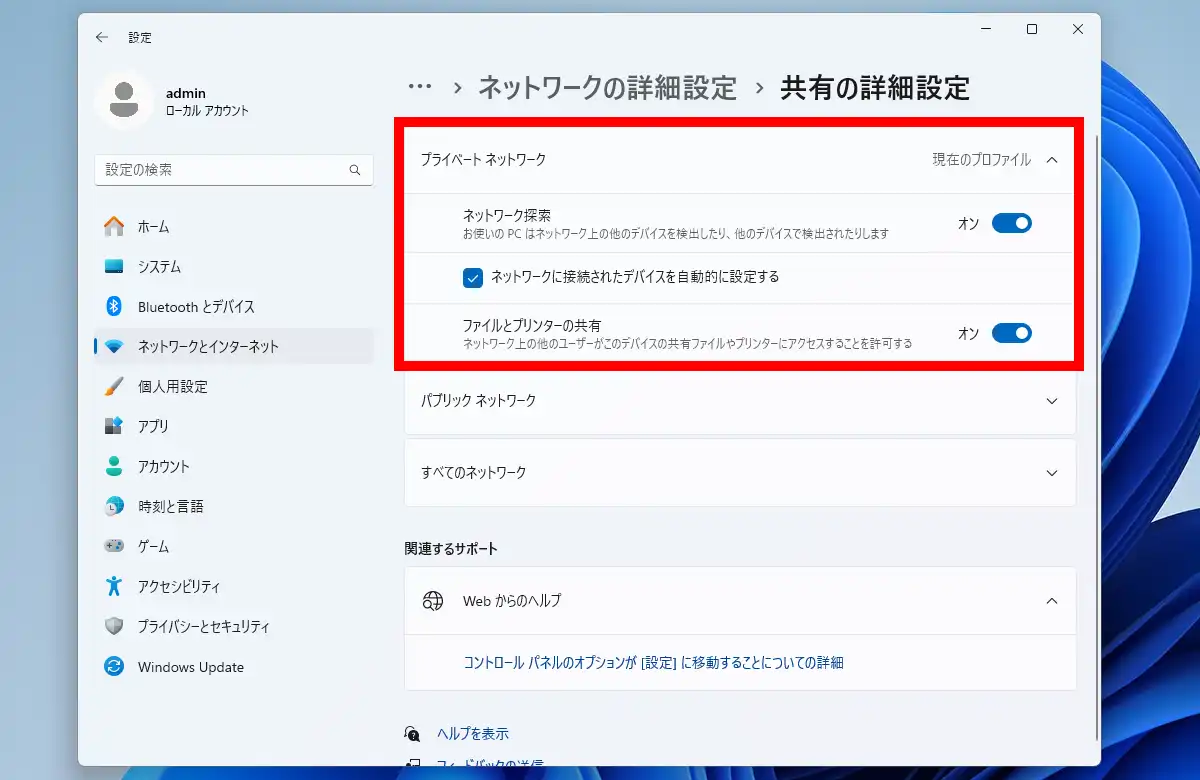The height and width of the screenshot is (780, 1200).
Task: Click the ネットワークとインターネット Wi-Fi icon
Action: click(x=114, y=346)
